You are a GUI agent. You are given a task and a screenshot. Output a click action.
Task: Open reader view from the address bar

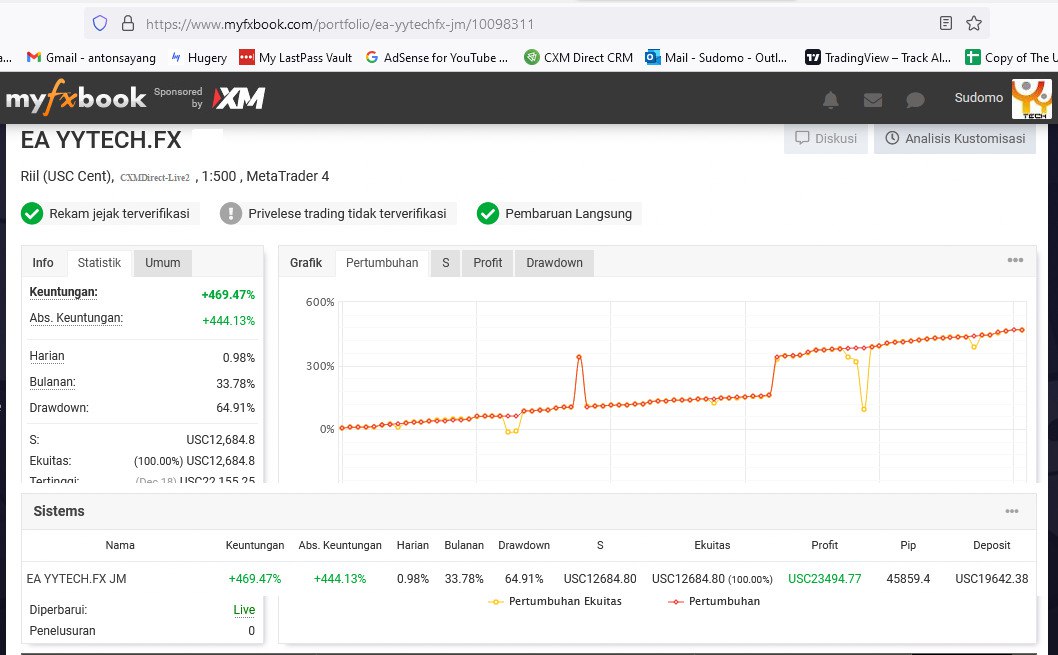pyautogui.click(x=945, y=22)
